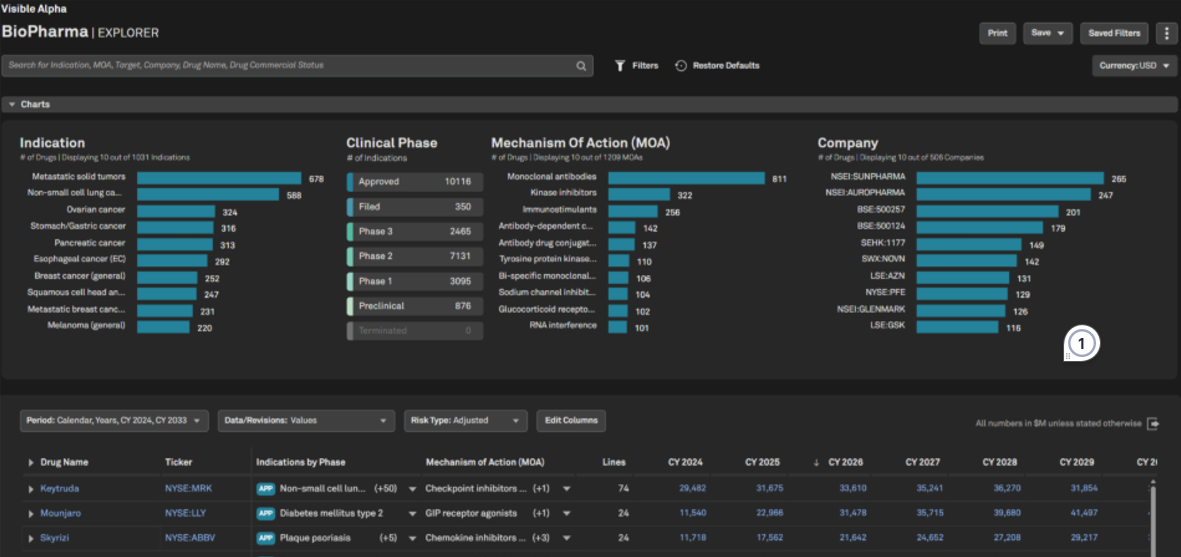Toggle the Phase 3 clinical phase filter
This screenshot has width=1181, height=557.
pos(414,231)
